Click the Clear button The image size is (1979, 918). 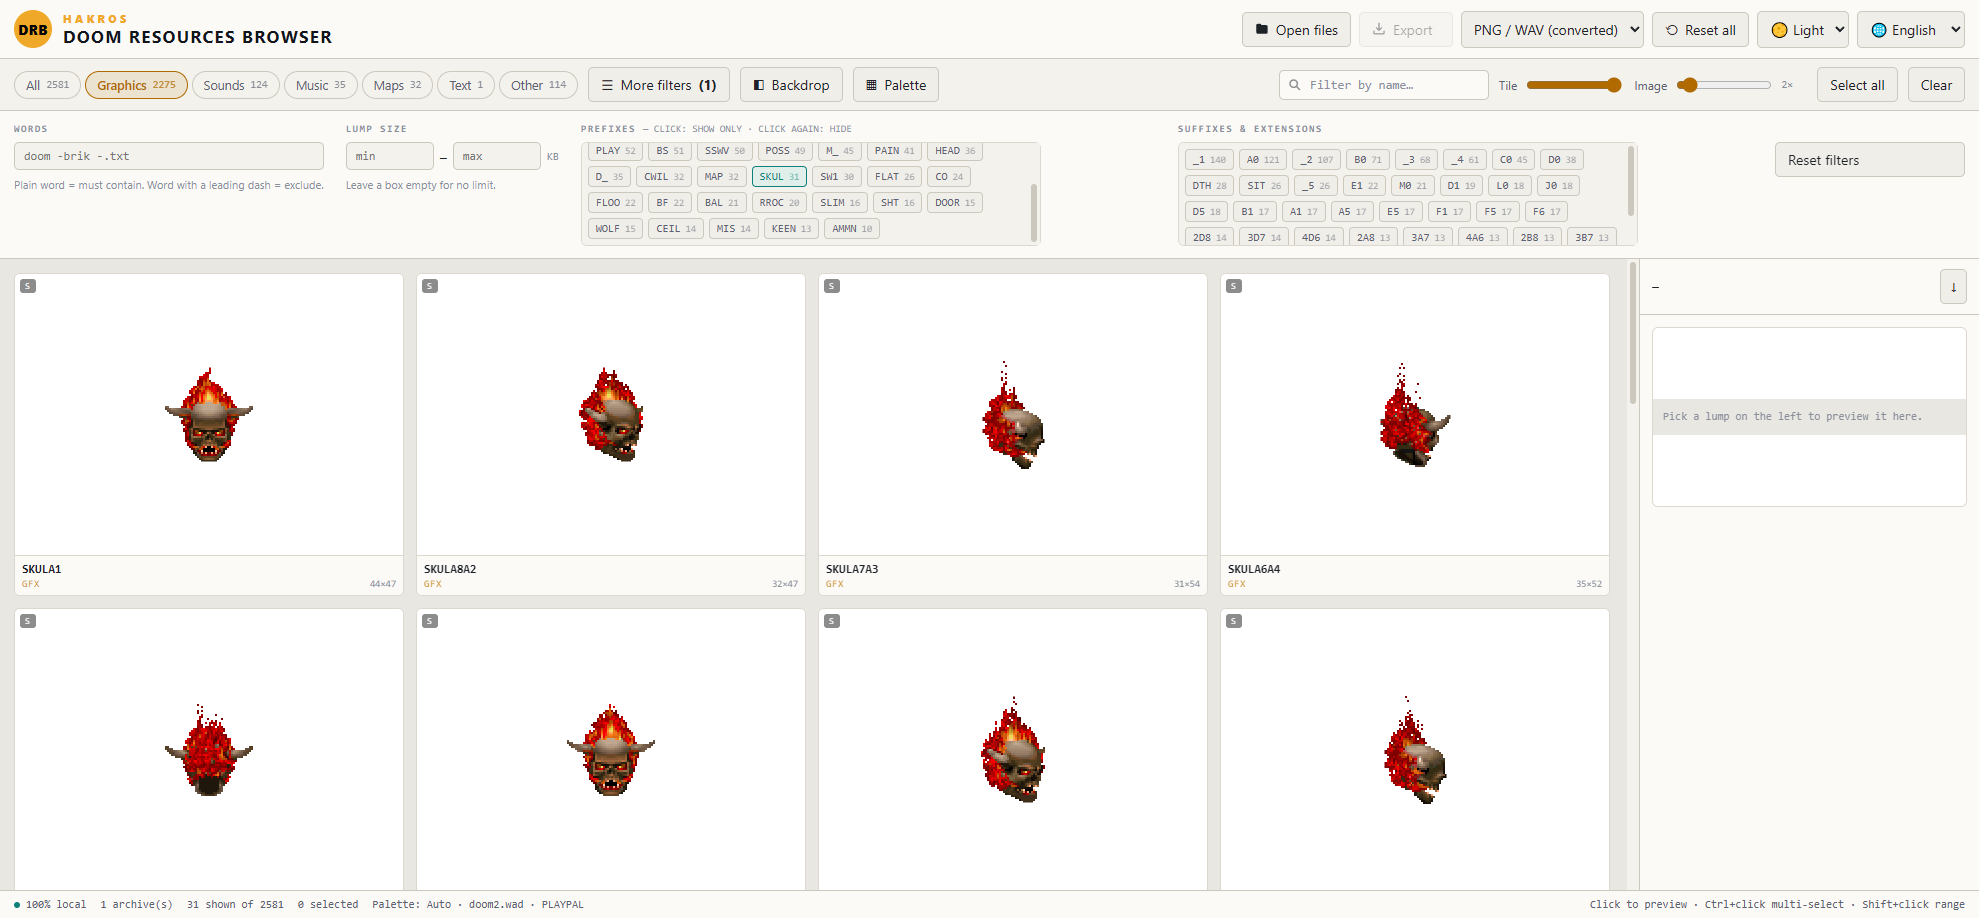pyautogui.click(x=1936, y=85)
